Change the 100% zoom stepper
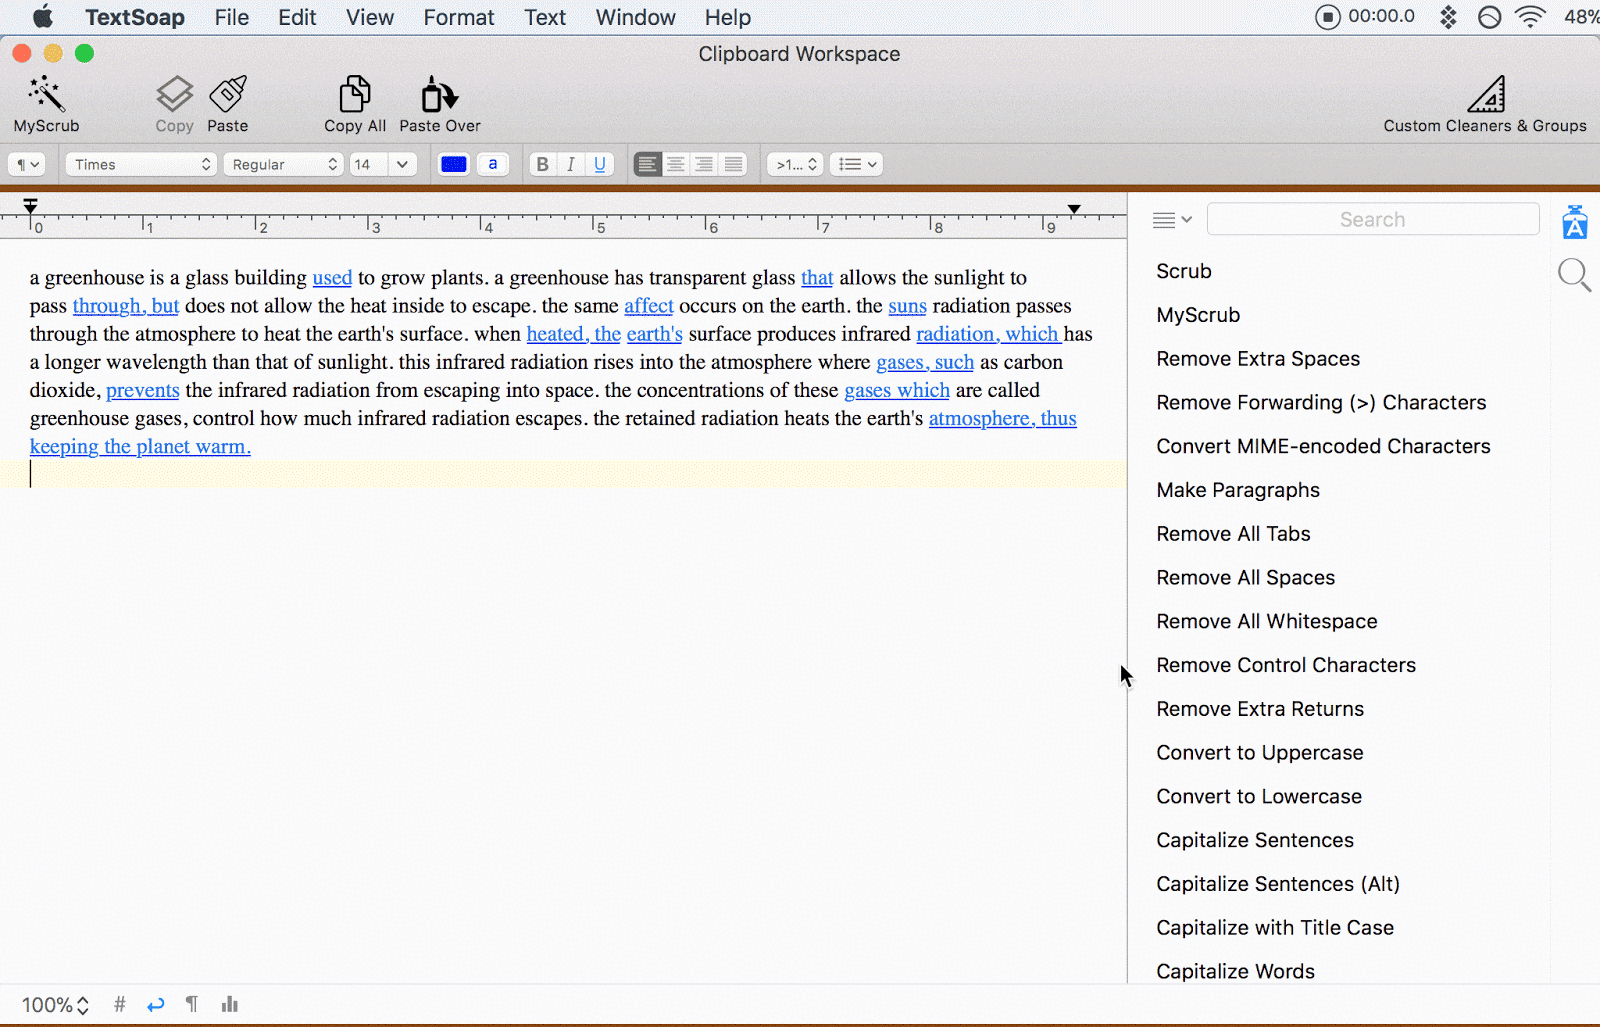 point(56,1005)
